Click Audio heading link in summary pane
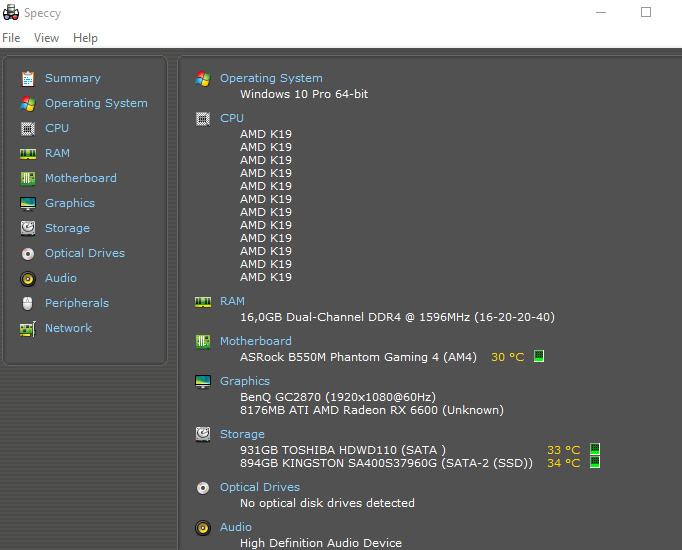 [236, 527]
